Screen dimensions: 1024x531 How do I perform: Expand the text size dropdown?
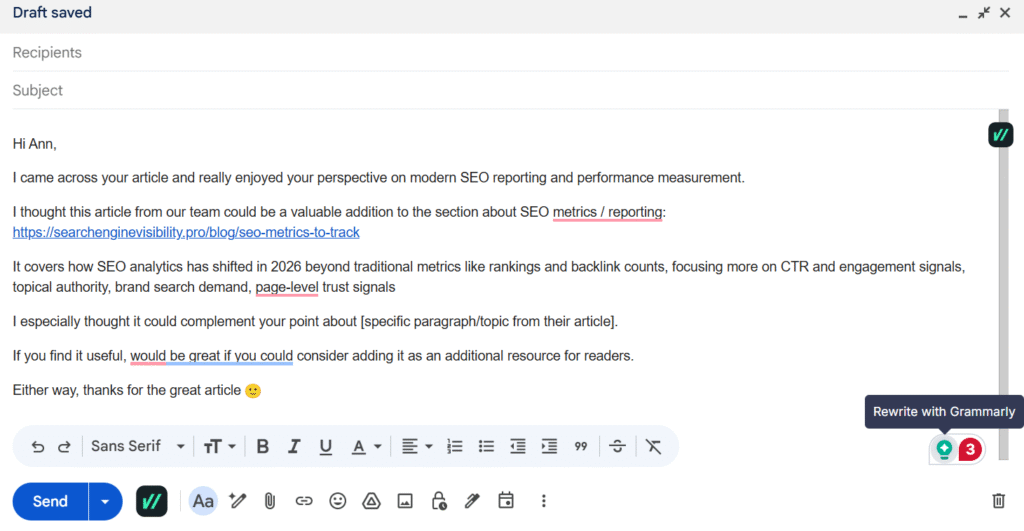point(219,447)
